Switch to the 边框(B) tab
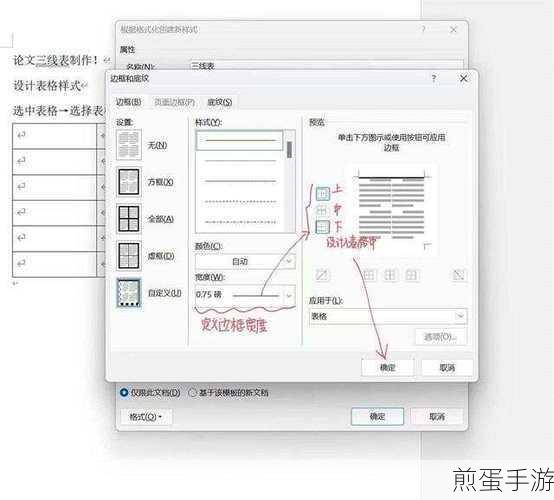Image resolution: width=554 pixels, height=500 pixels. (128, 102)
